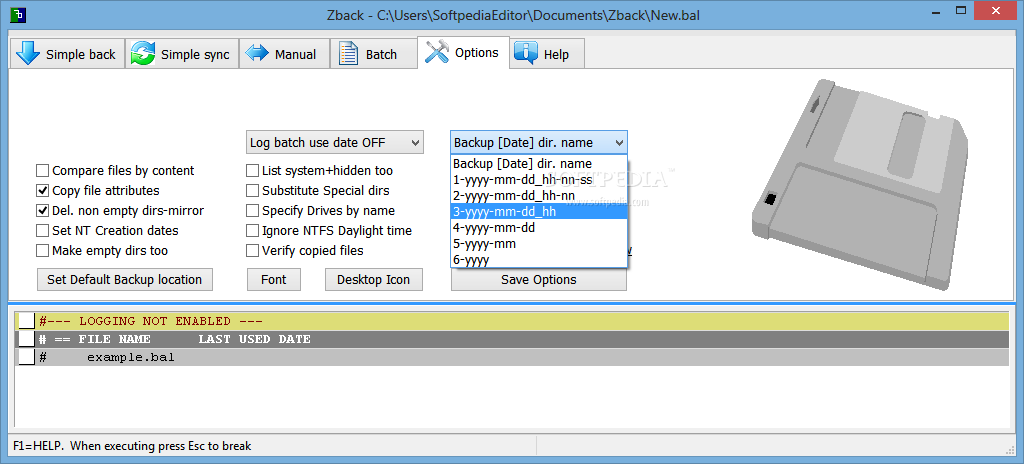Click the Zback app icon in title bar
Screen dimensions: 1024x464
20,14
